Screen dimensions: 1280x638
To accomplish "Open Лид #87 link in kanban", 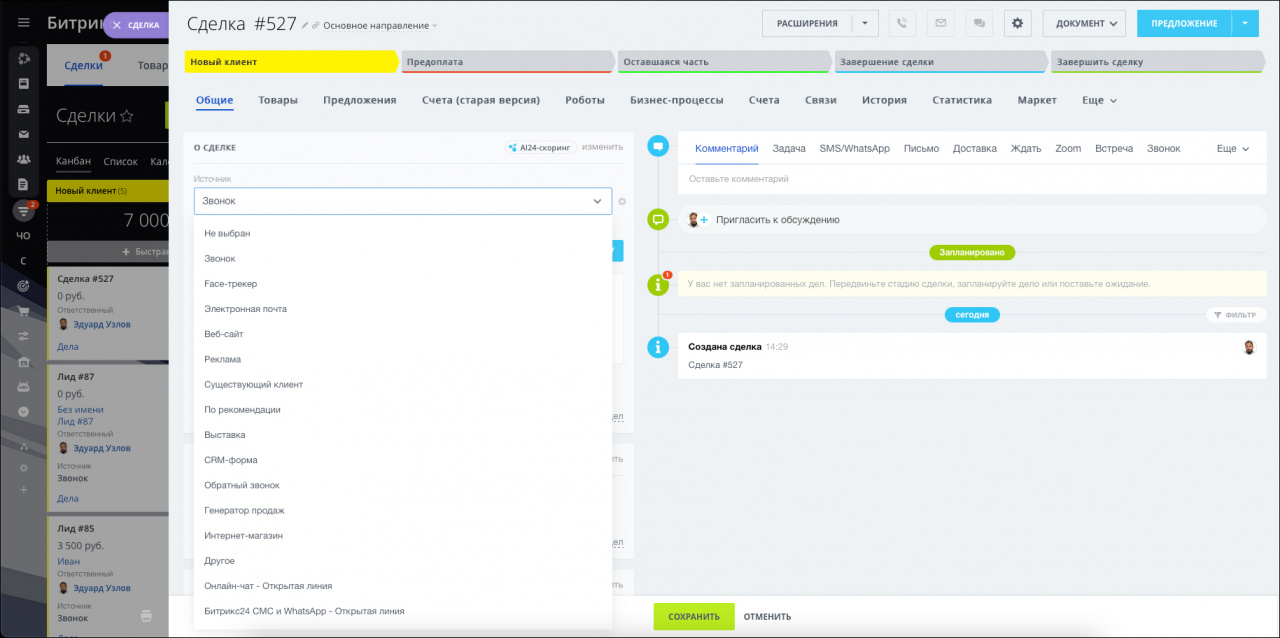I will pos(76,422).
